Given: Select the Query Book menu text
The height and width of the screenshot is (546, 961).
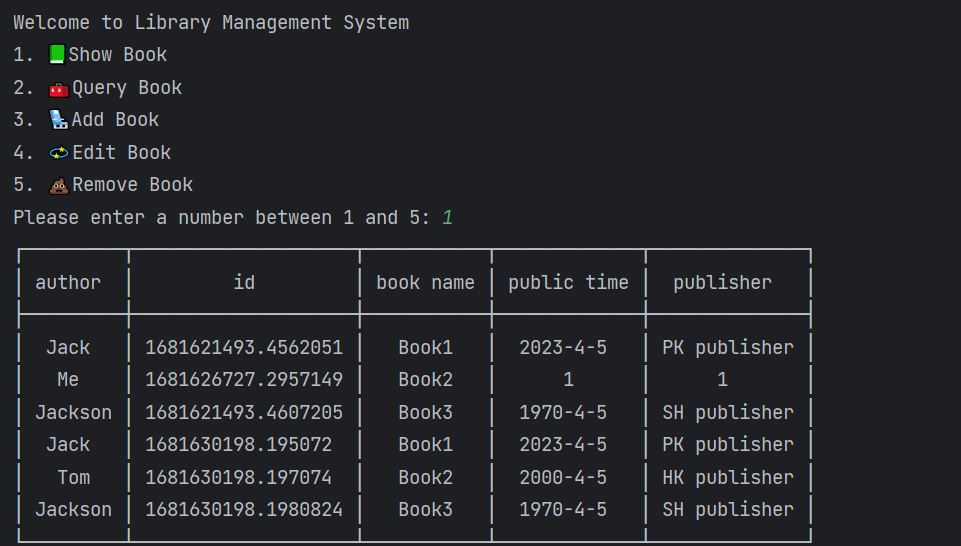Looking at the screenshot, I should coord(127,88).
